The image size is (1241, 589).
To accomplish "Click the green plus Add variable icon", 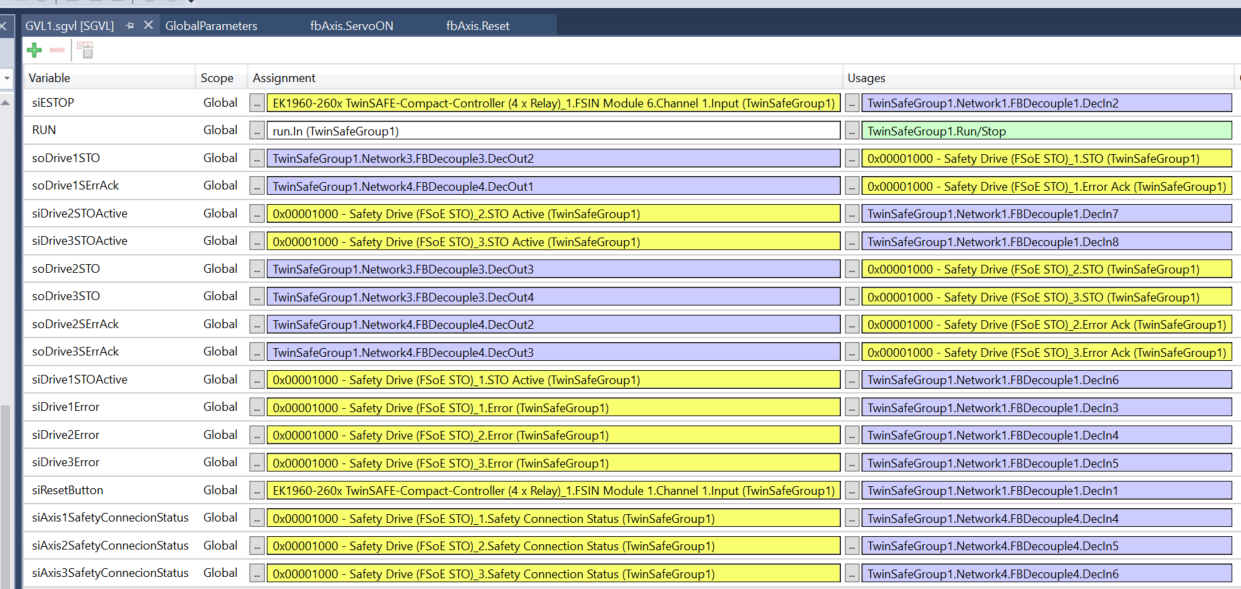I will click(x=35, y=51).
